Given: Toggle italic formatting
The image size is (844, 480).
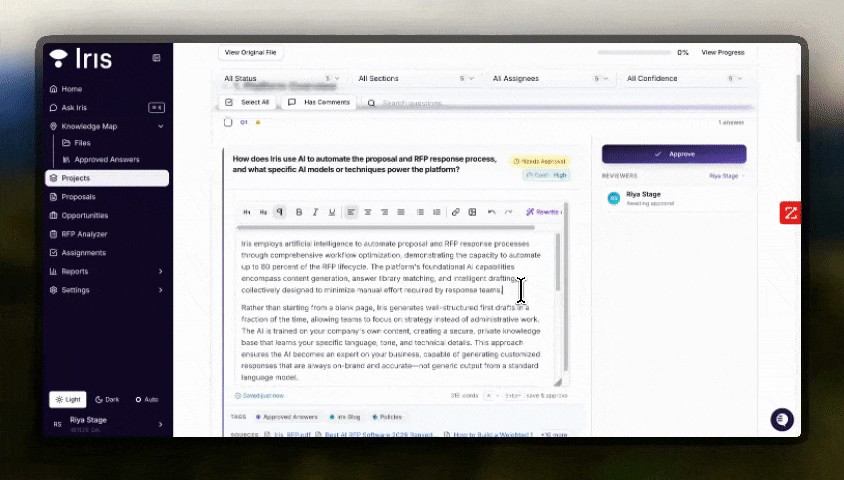Looking at the screenshot, I should pyautogui.click(x=315, y=212).
